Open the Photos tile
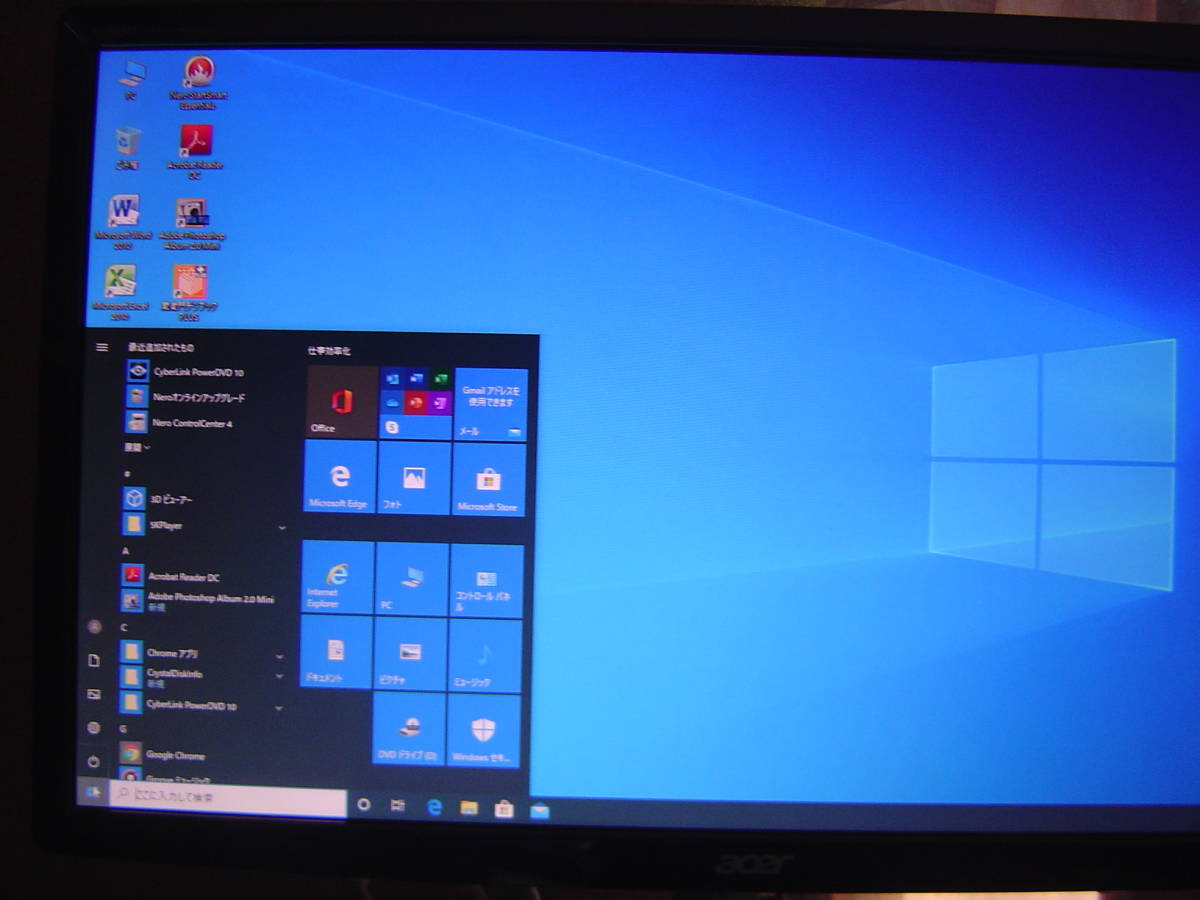 pos(414,479)
